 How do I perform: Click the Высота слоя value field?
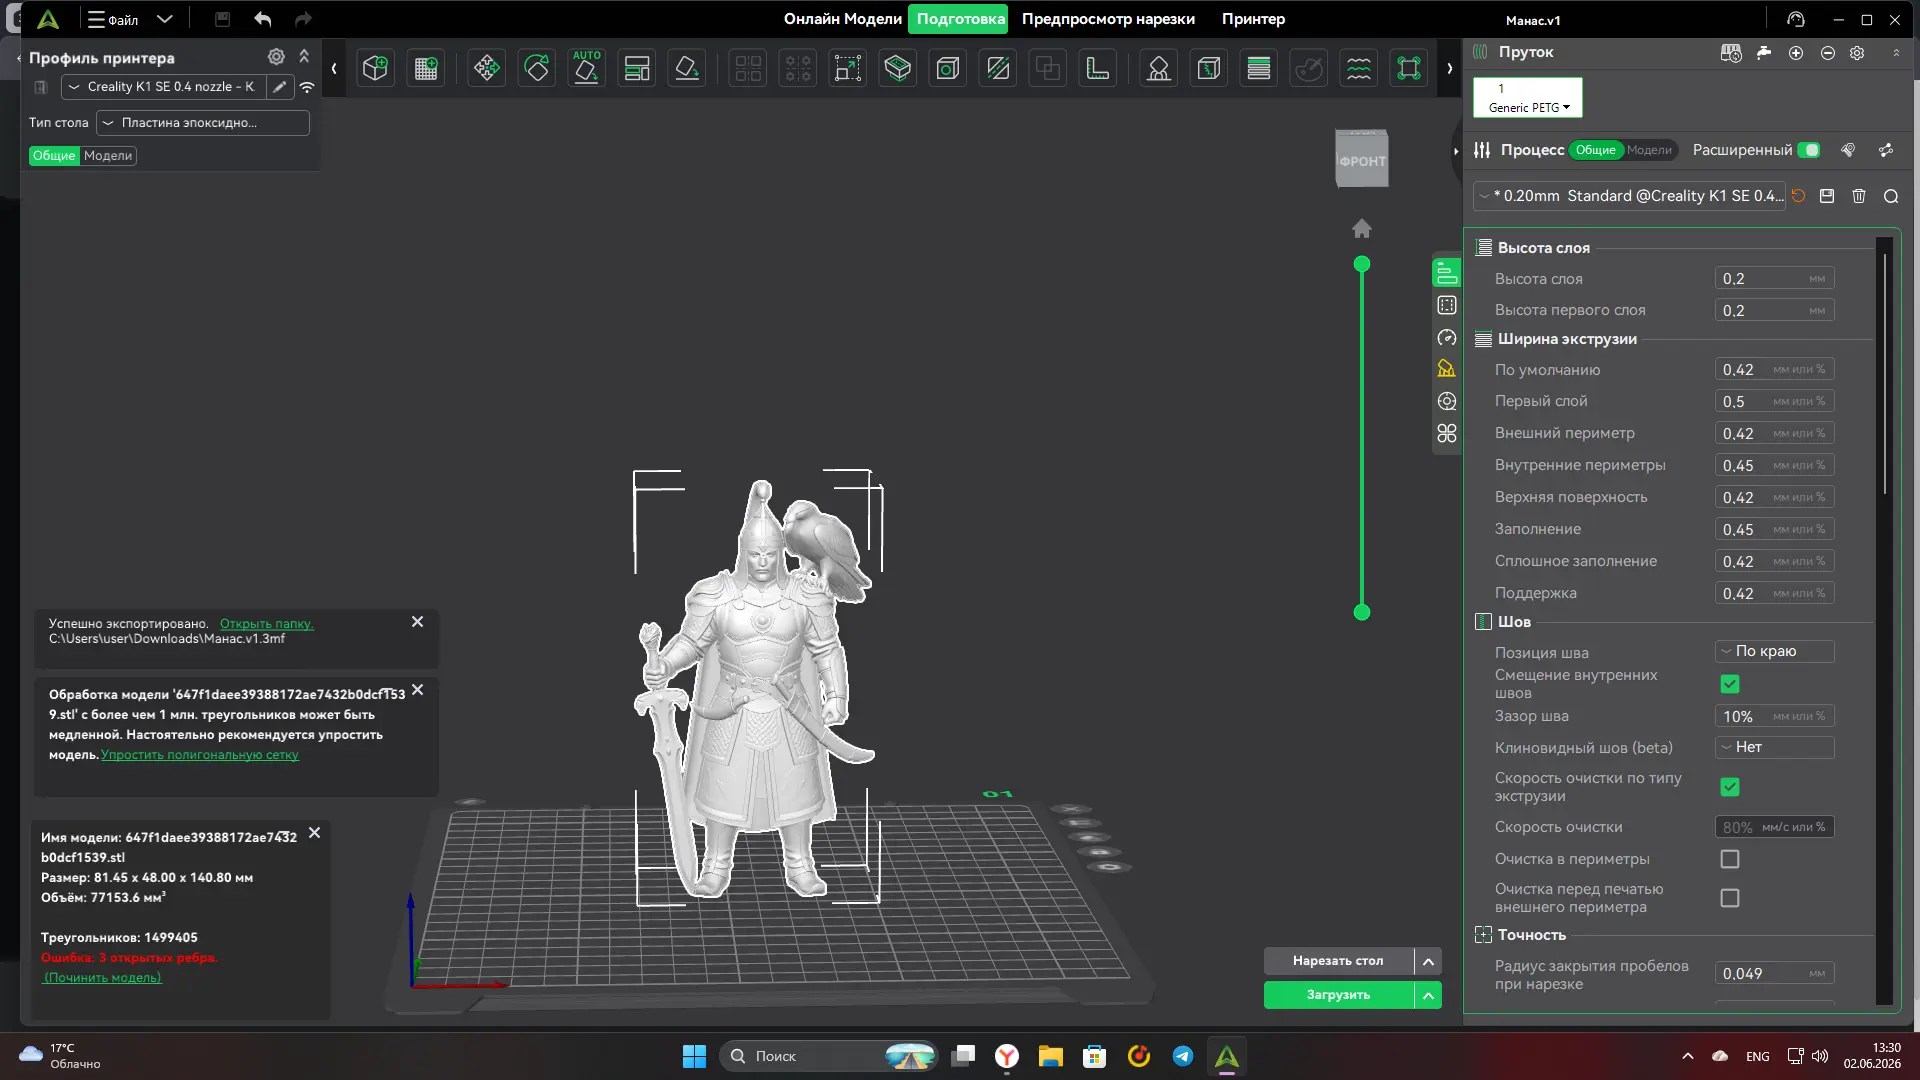tap(1775, 279)
